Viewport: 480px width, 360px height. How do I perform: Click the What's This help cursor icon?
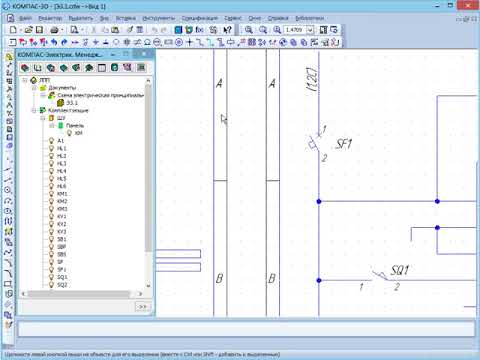[x=227, y=30]
